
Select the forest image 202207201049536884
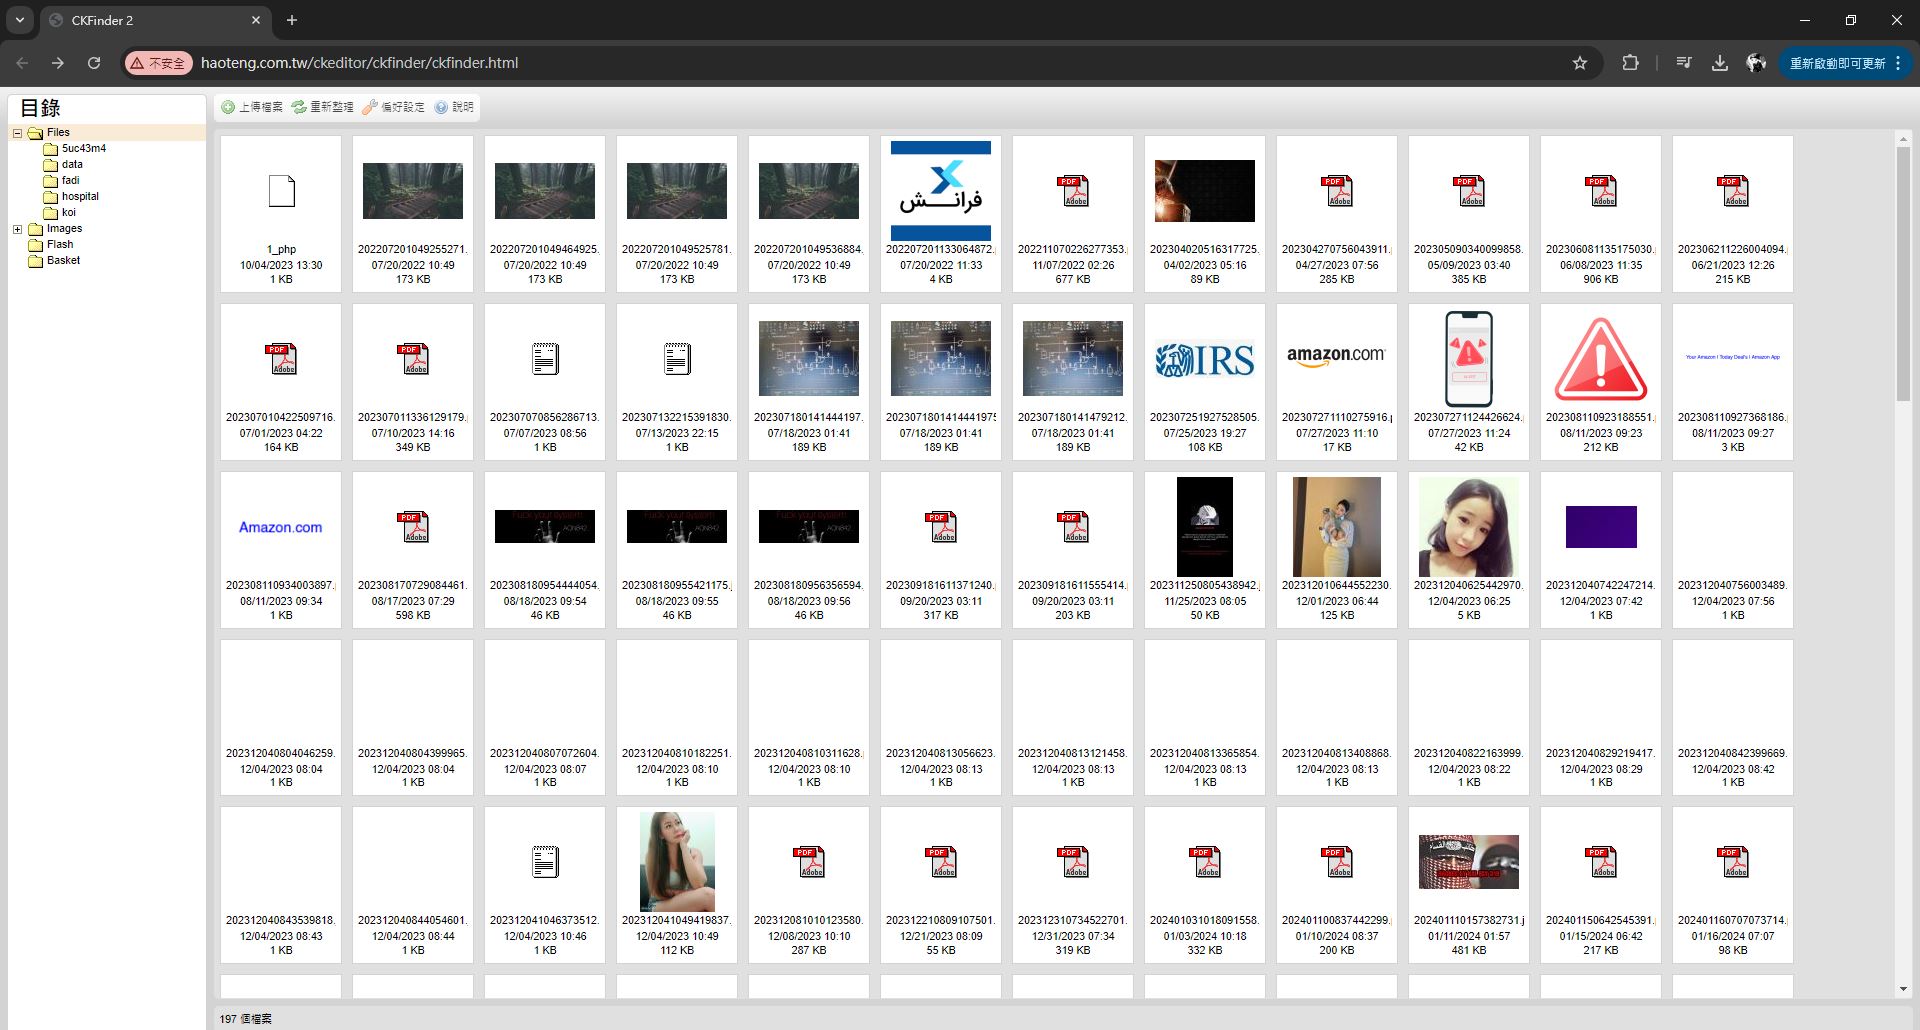point(809,191)
